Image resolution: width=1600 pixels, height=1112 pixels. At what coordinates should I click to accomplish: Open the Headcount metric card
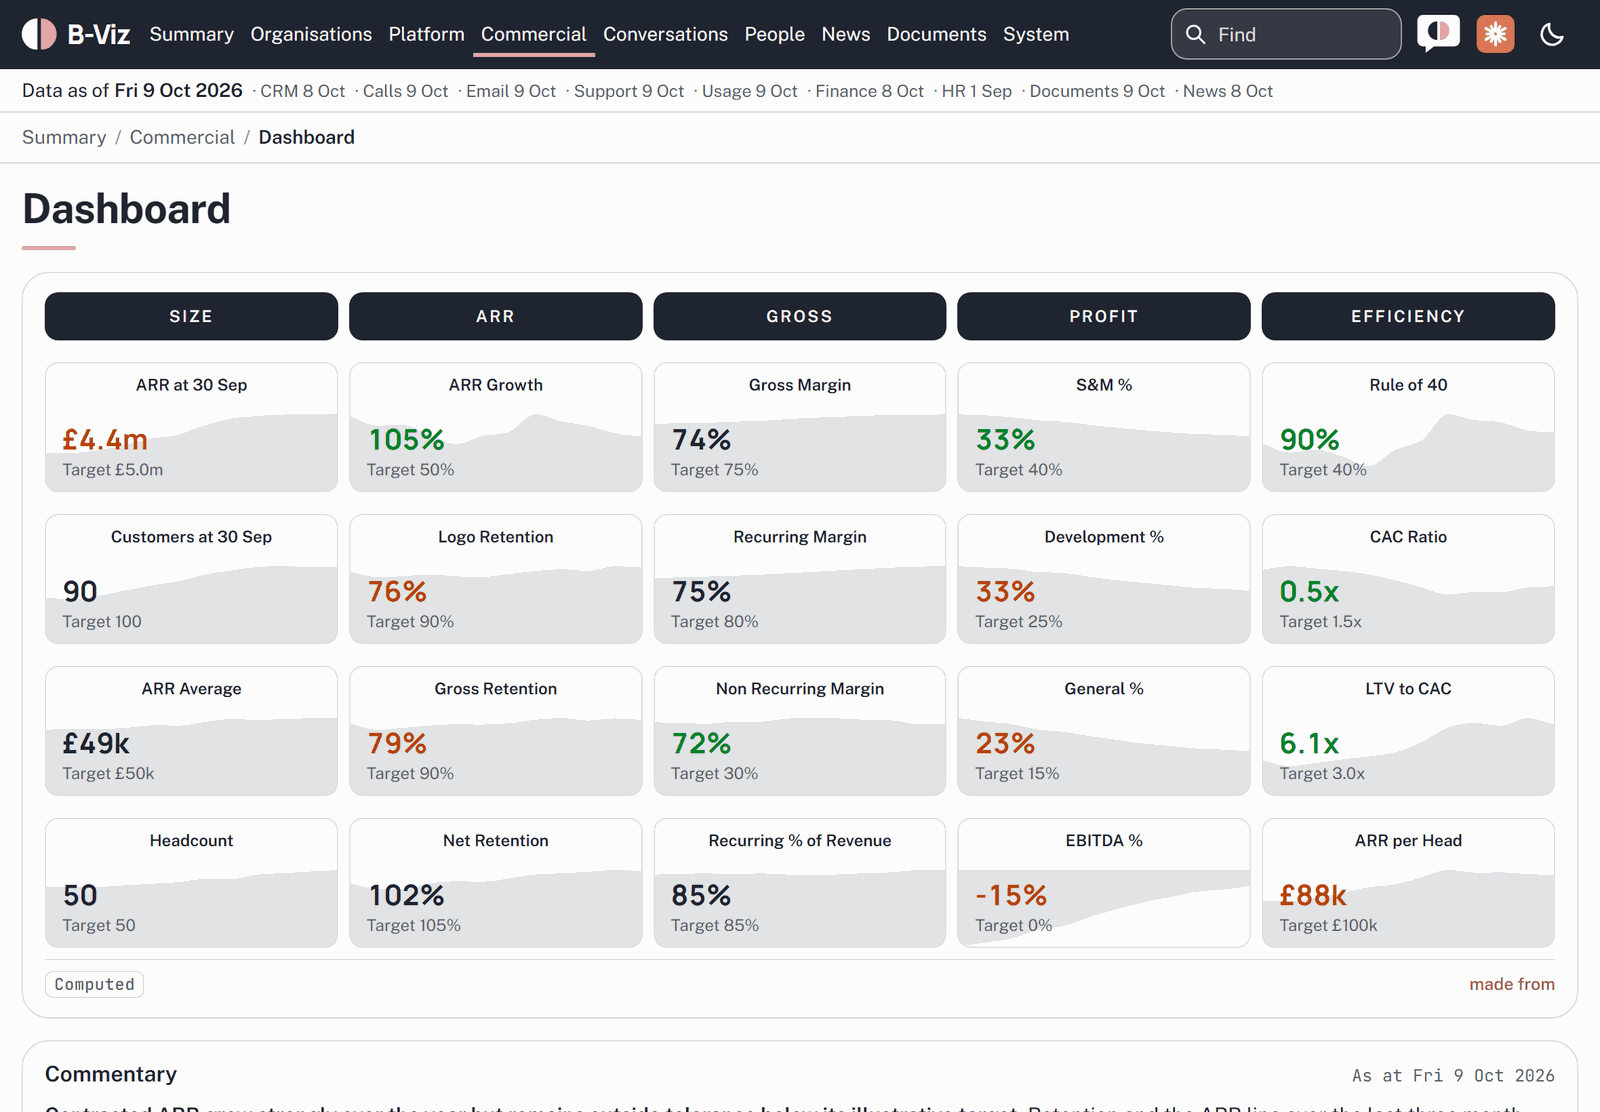(191, 883)
